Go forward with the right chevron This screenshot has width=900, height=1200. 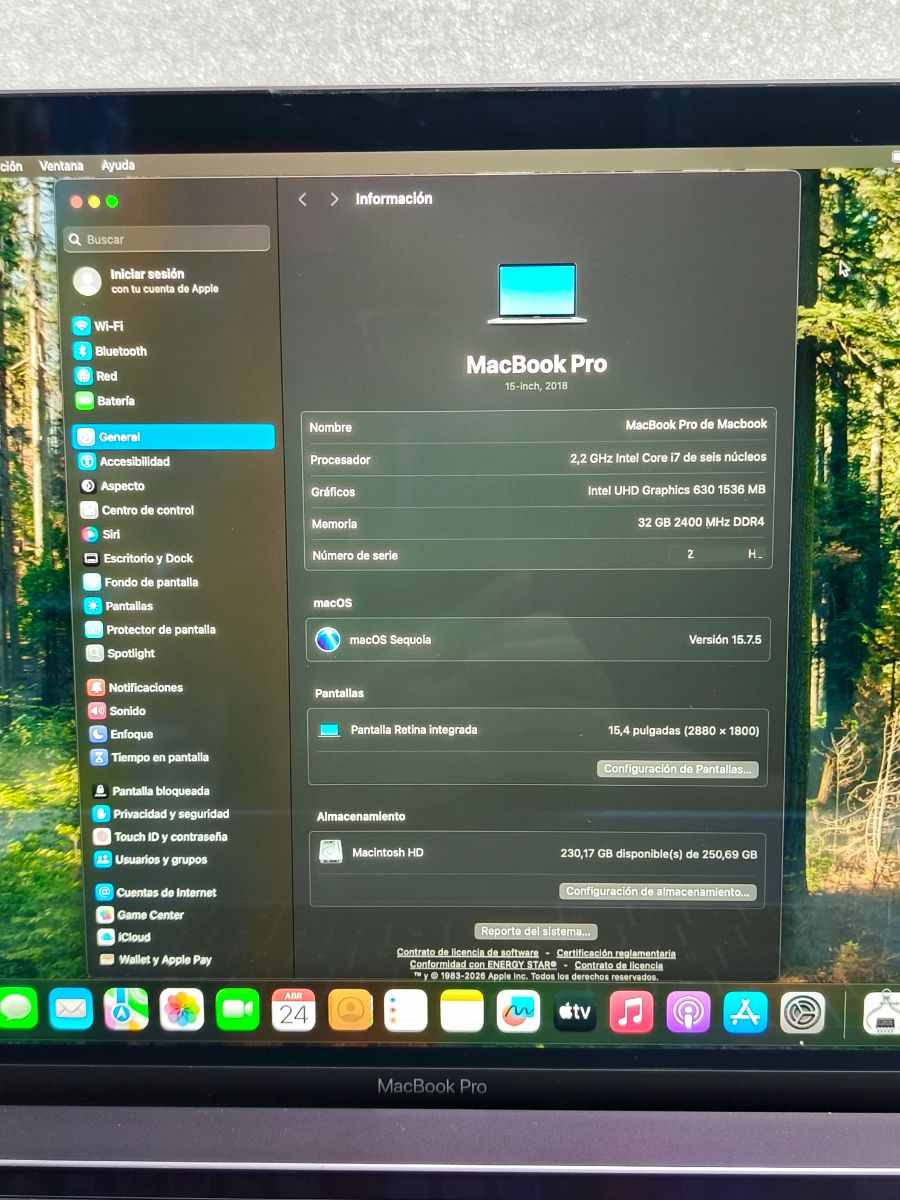334,199
